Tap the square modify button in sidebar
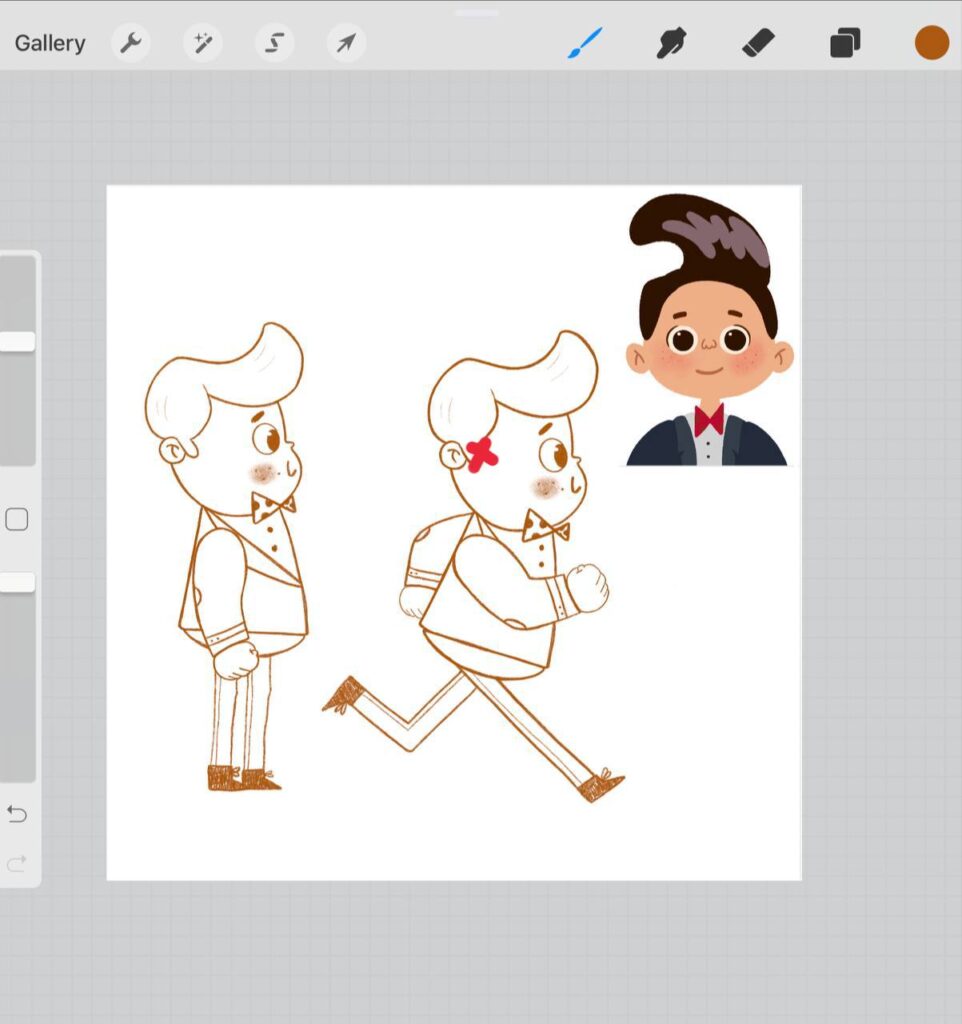962x1024 pixels. pyautogui.click(x=17, y=520)
